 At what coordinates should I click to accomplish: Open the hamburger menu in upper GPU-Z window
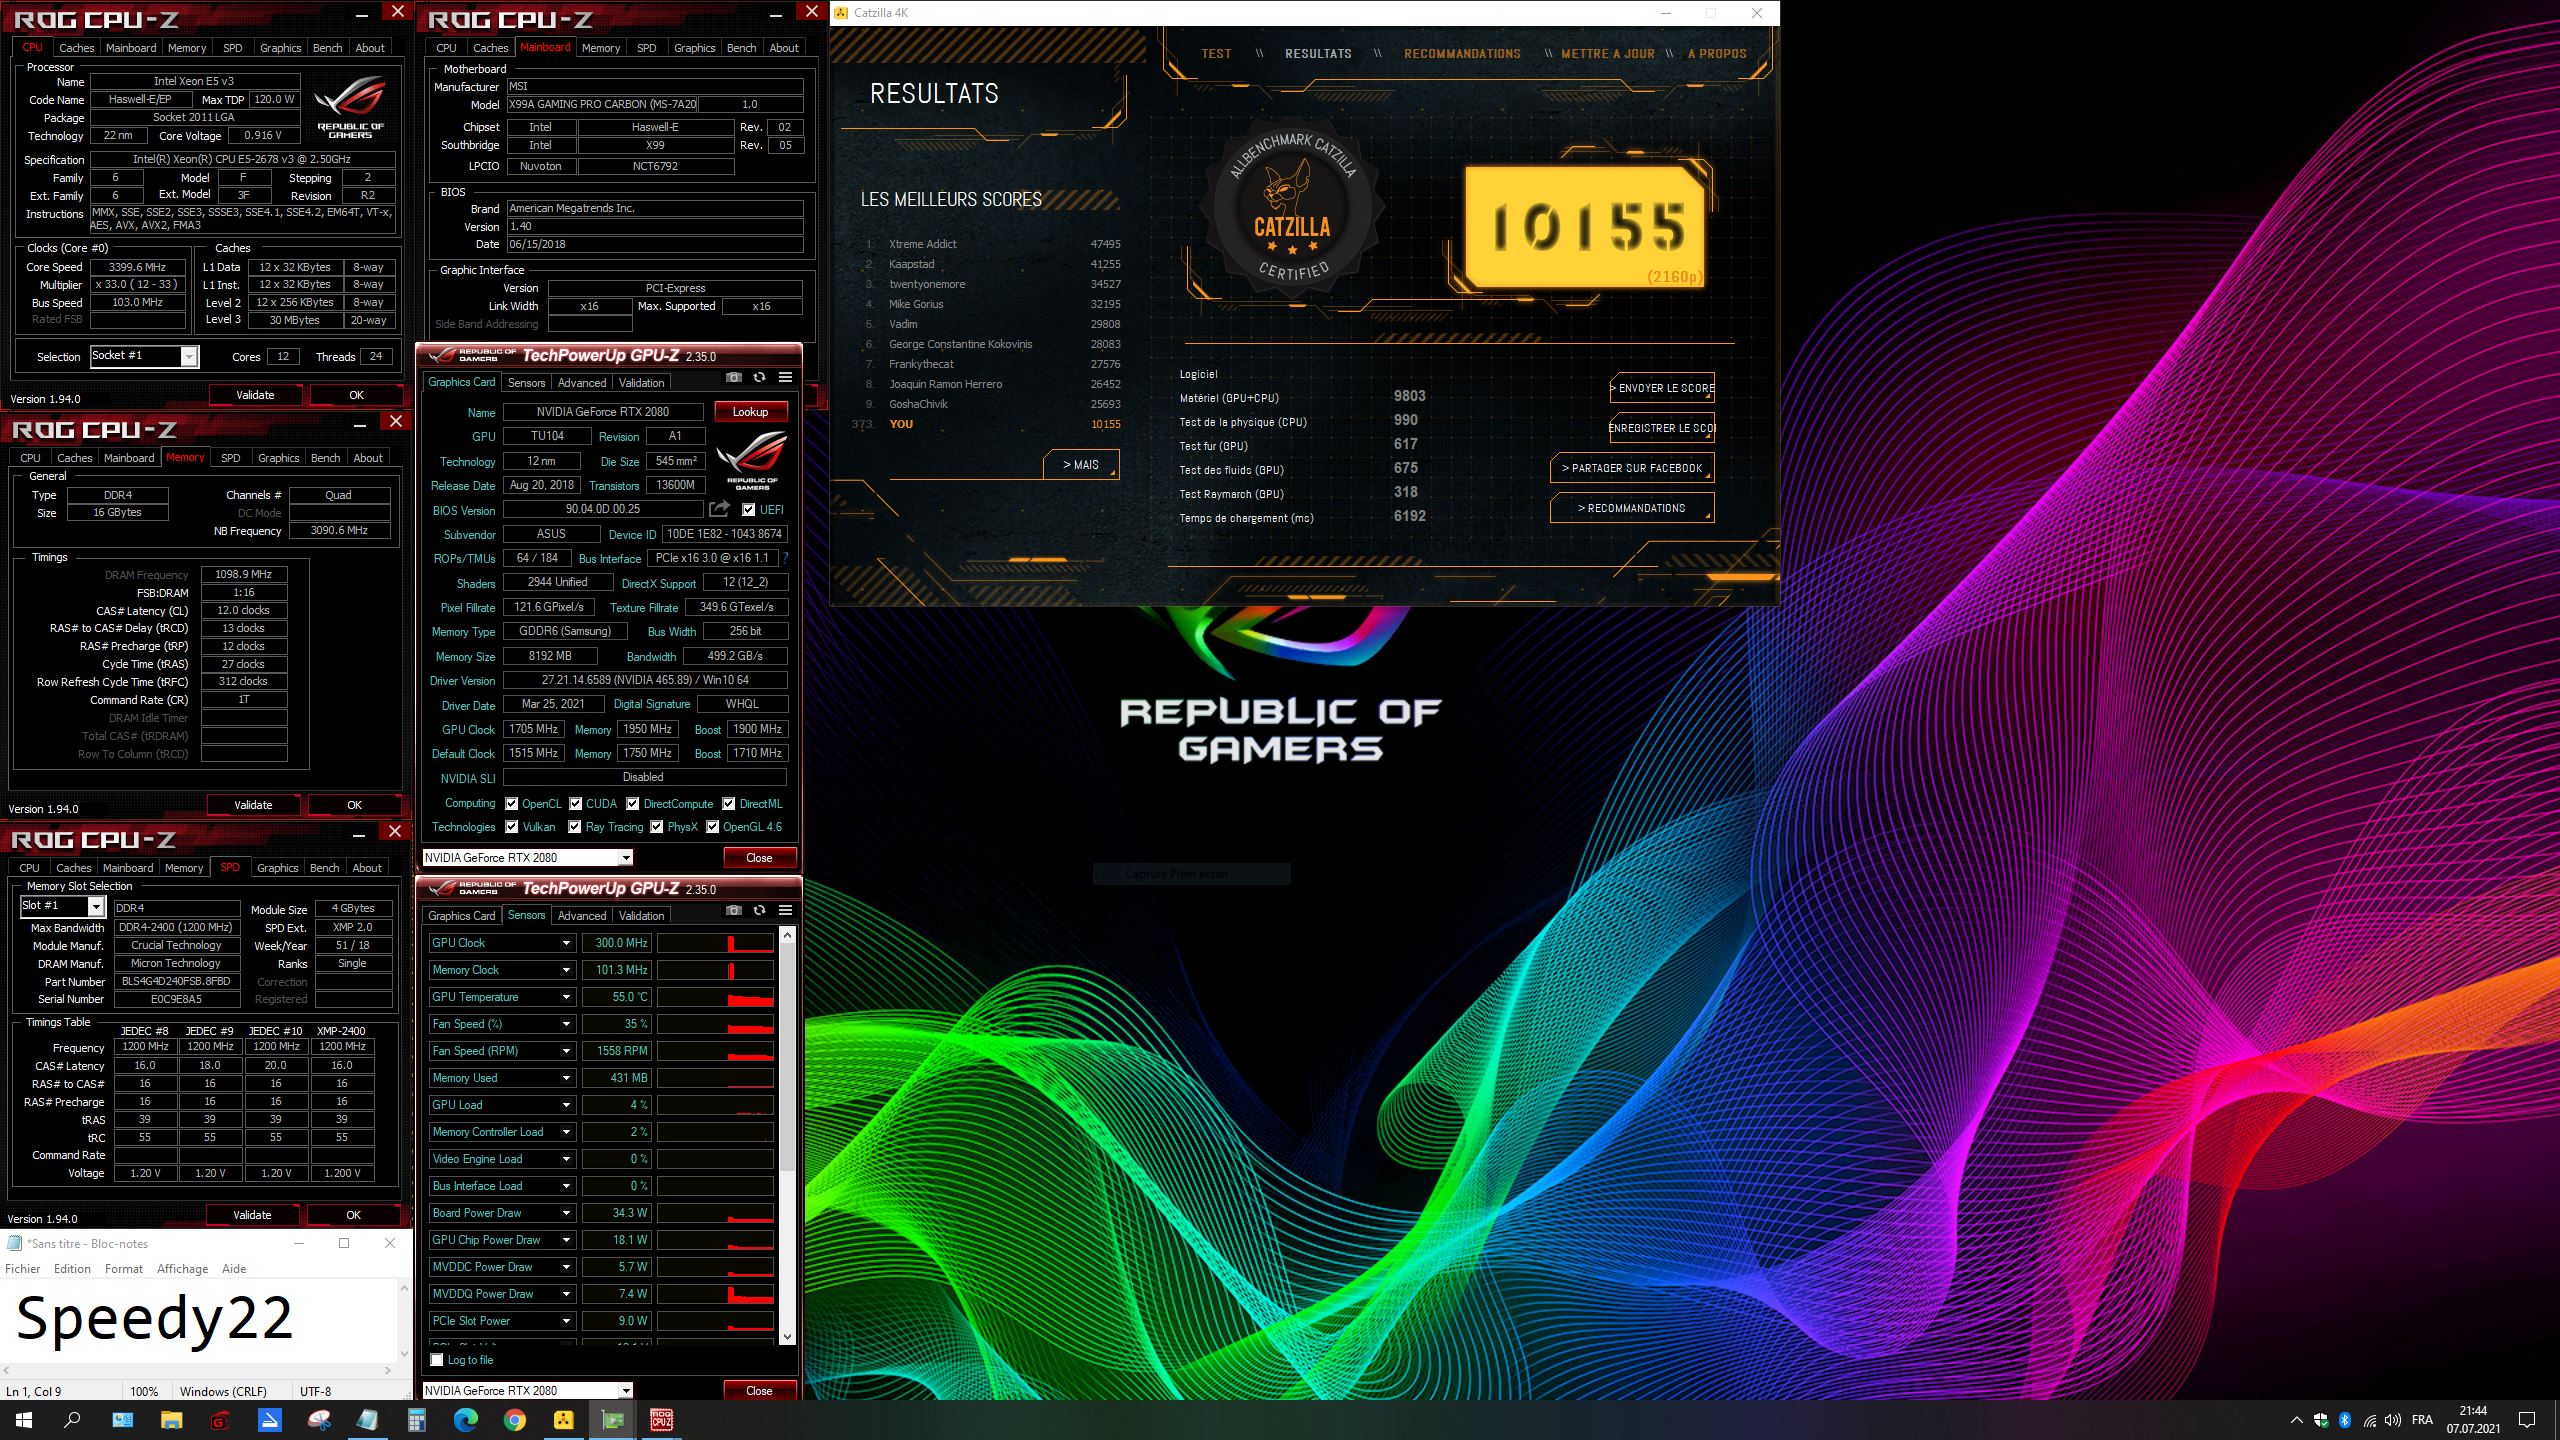click(786, 378)
